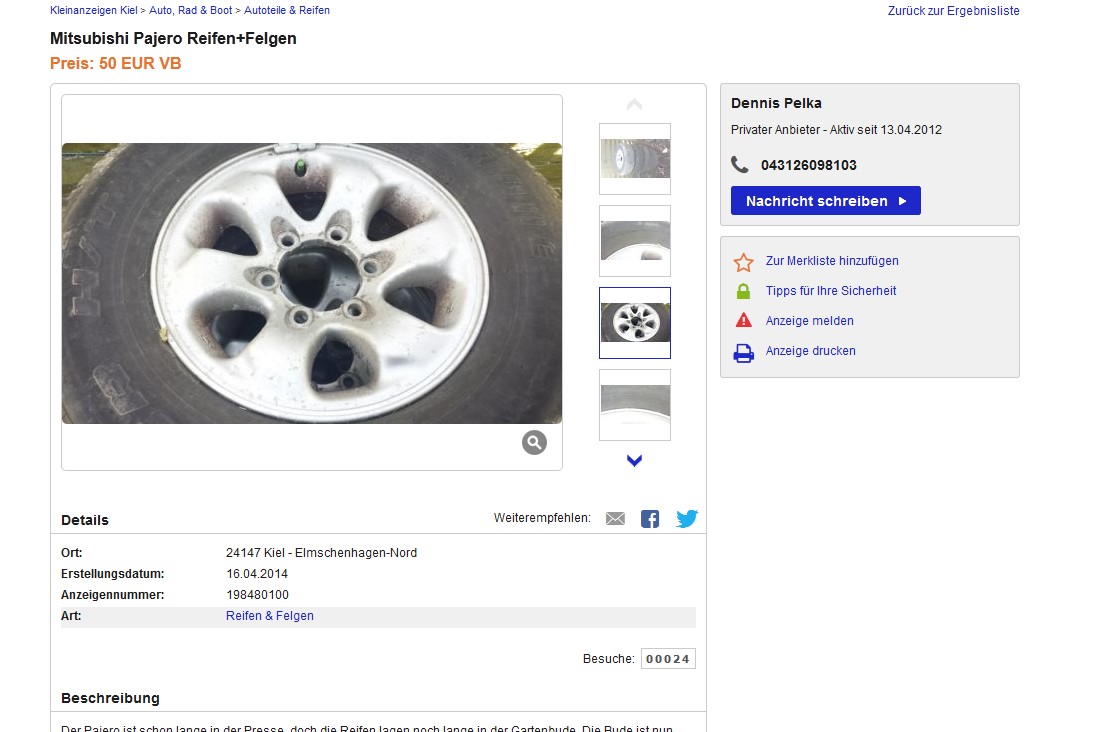Share the listing on Twitter
This screenshot has height=732, width=1107.
click(x=686, y=518)
